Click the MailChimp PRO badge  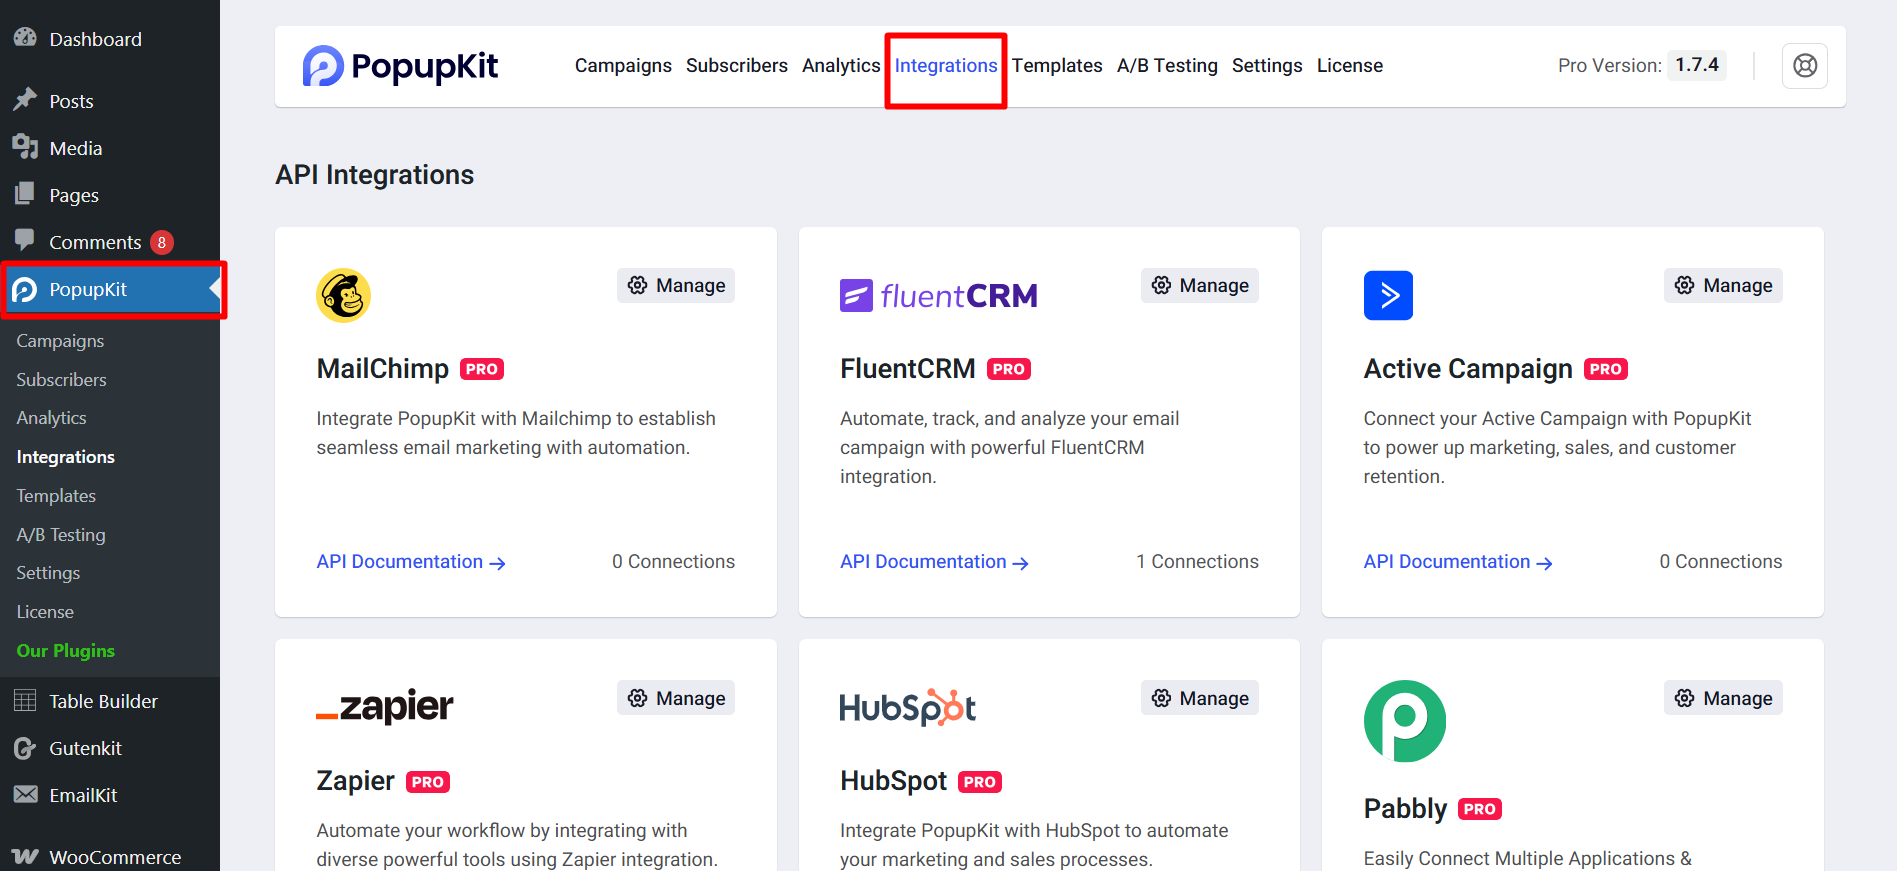(482, 369)
